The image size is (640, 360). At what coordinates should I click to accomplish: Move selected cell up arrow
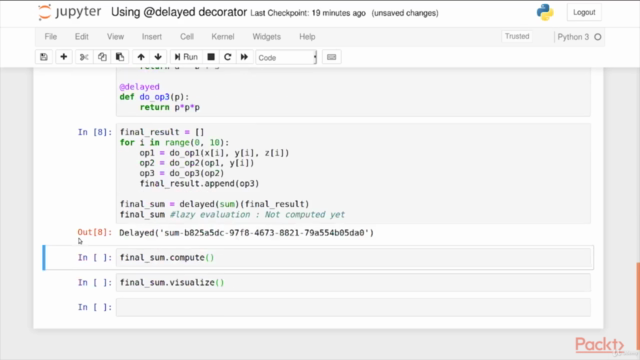click(141, 57)
